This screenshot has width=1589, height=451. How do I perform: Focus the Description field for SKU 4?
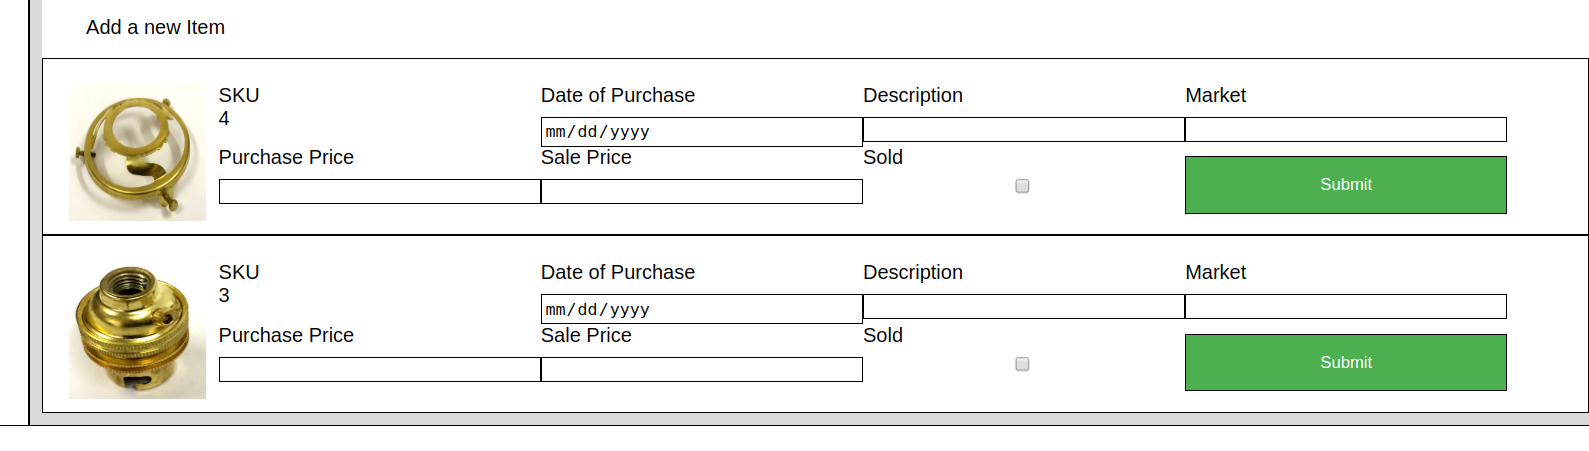[1023, 130]
